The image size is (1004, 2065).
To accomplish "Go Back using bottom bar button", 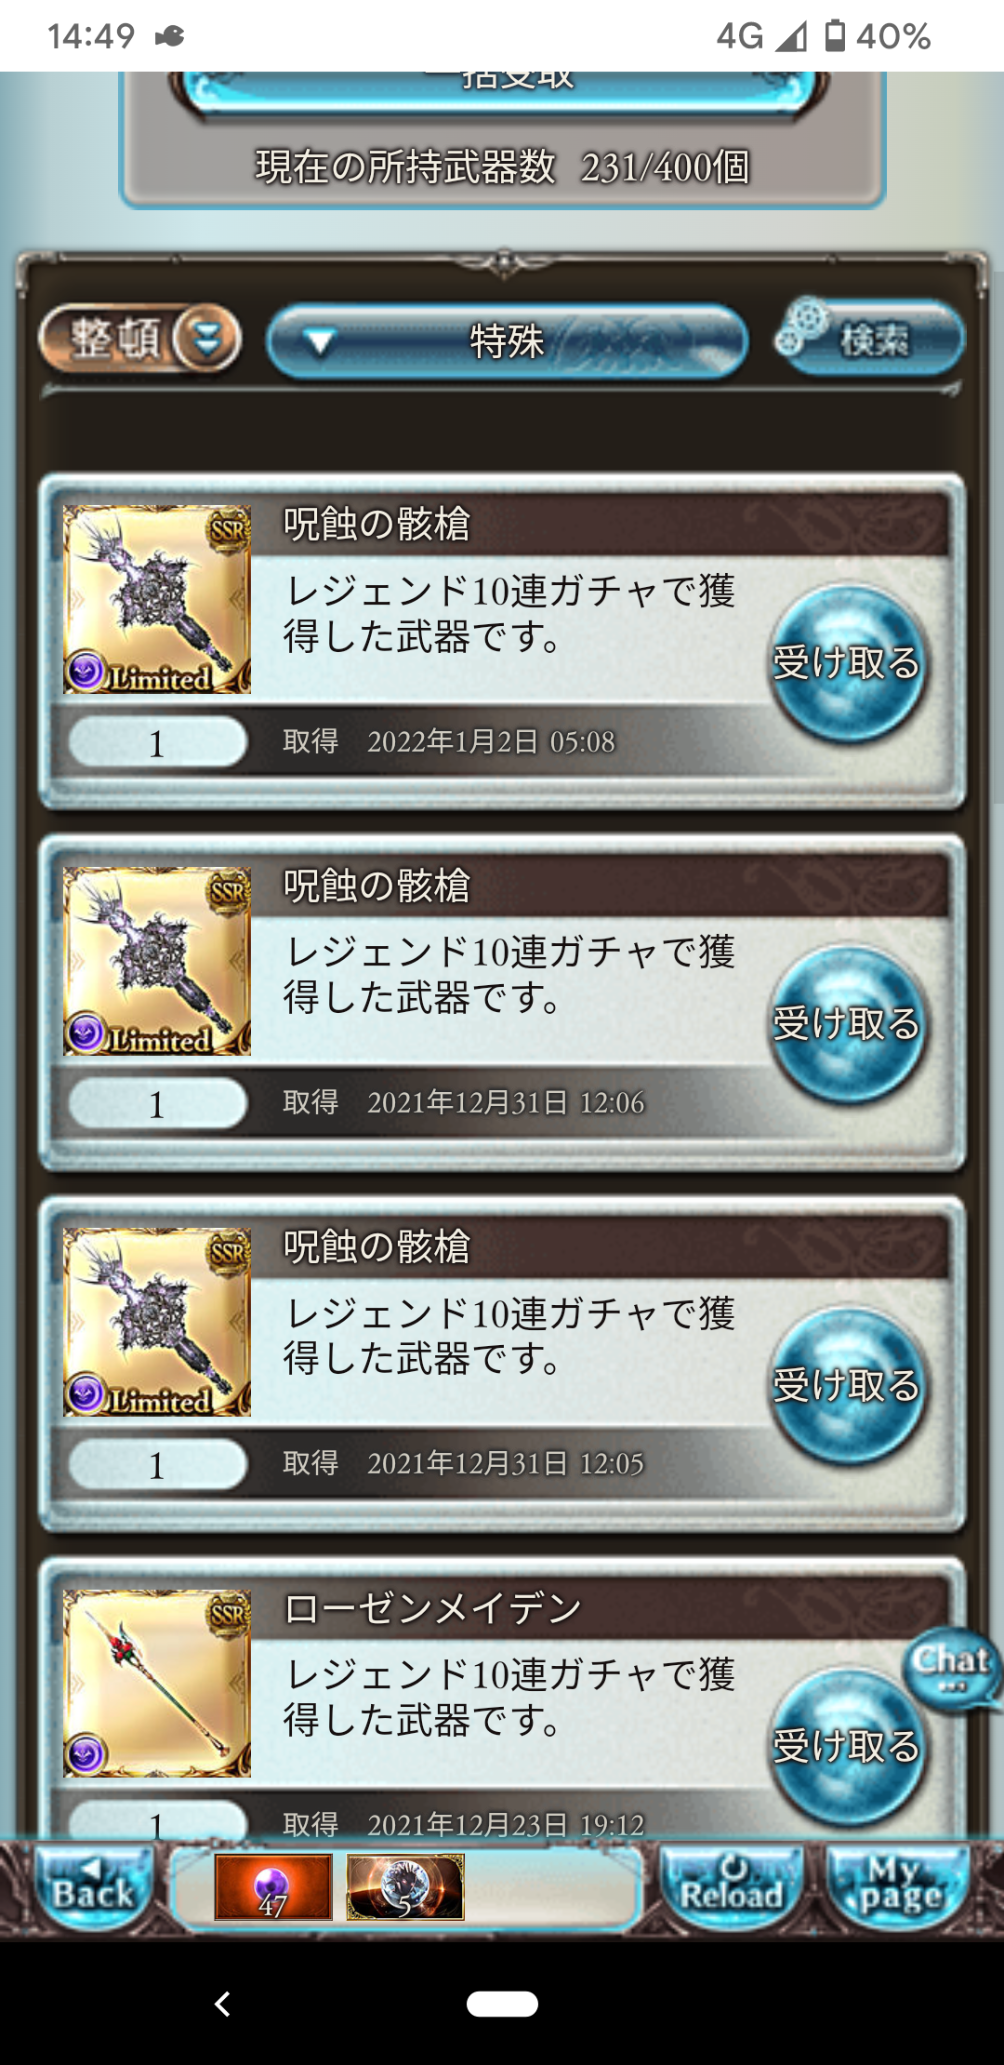I will coord(92,1887).
